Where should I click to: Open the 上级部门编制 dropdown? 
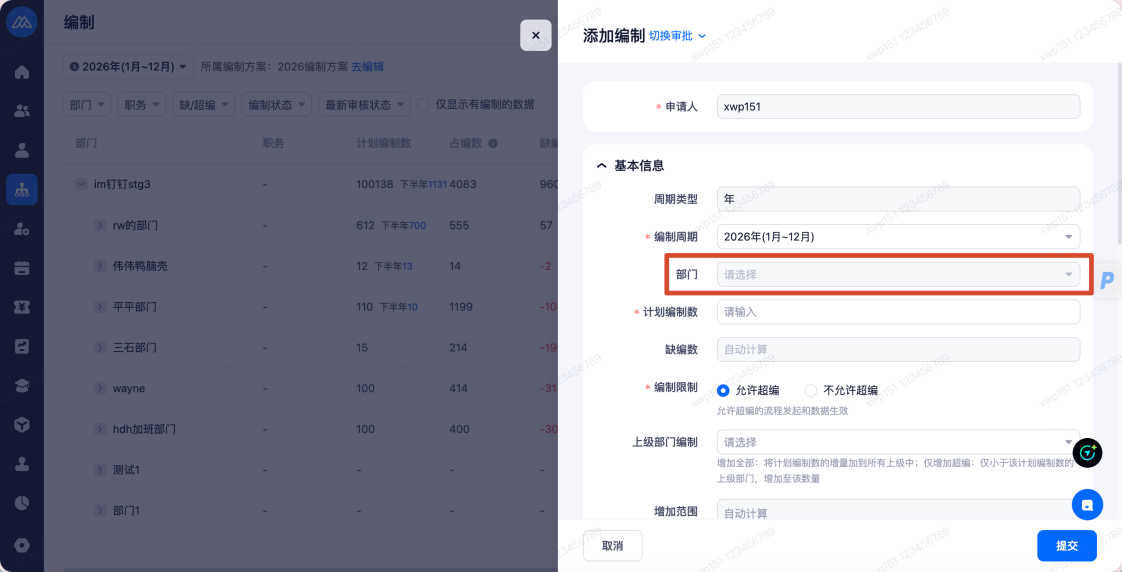[898, 441]
